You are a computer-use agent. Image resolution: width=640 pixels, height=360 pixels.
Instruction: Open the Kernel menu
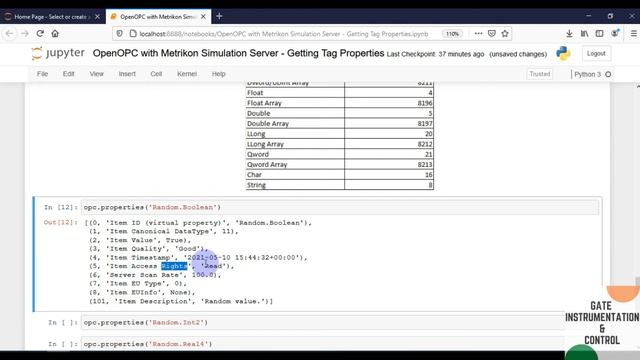tap(187, 74)
